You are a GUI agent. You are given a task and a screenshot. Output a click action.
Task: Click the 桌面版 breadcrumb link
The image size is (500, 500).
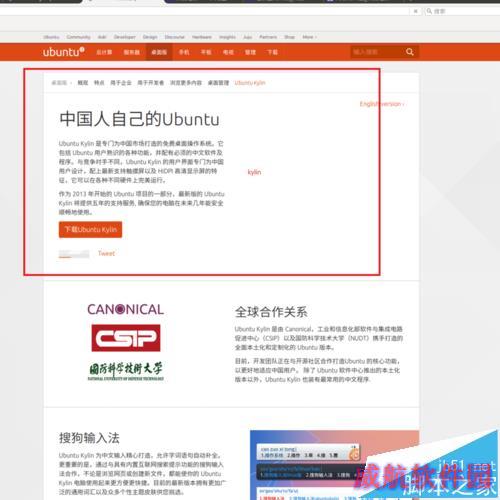pyautogui.click(x=59, y=83)
